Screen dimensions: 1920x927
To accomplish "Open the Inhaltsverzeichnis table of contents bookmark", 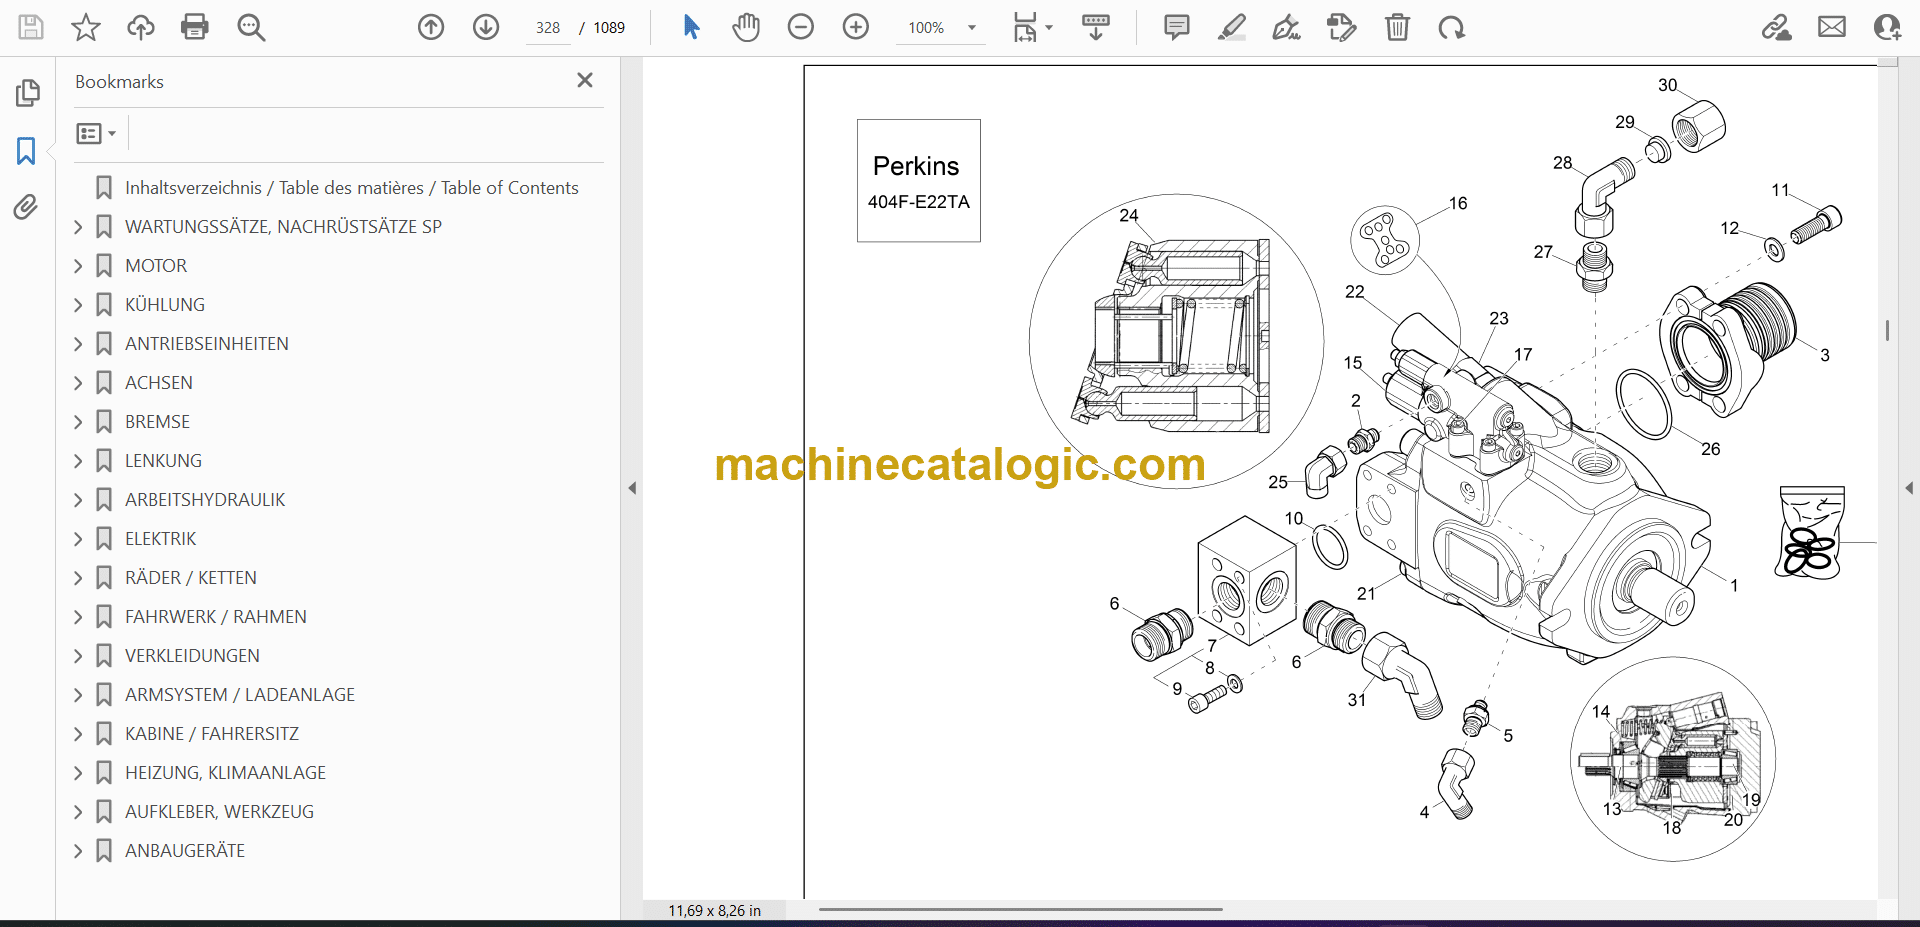I will coord(351,188).
